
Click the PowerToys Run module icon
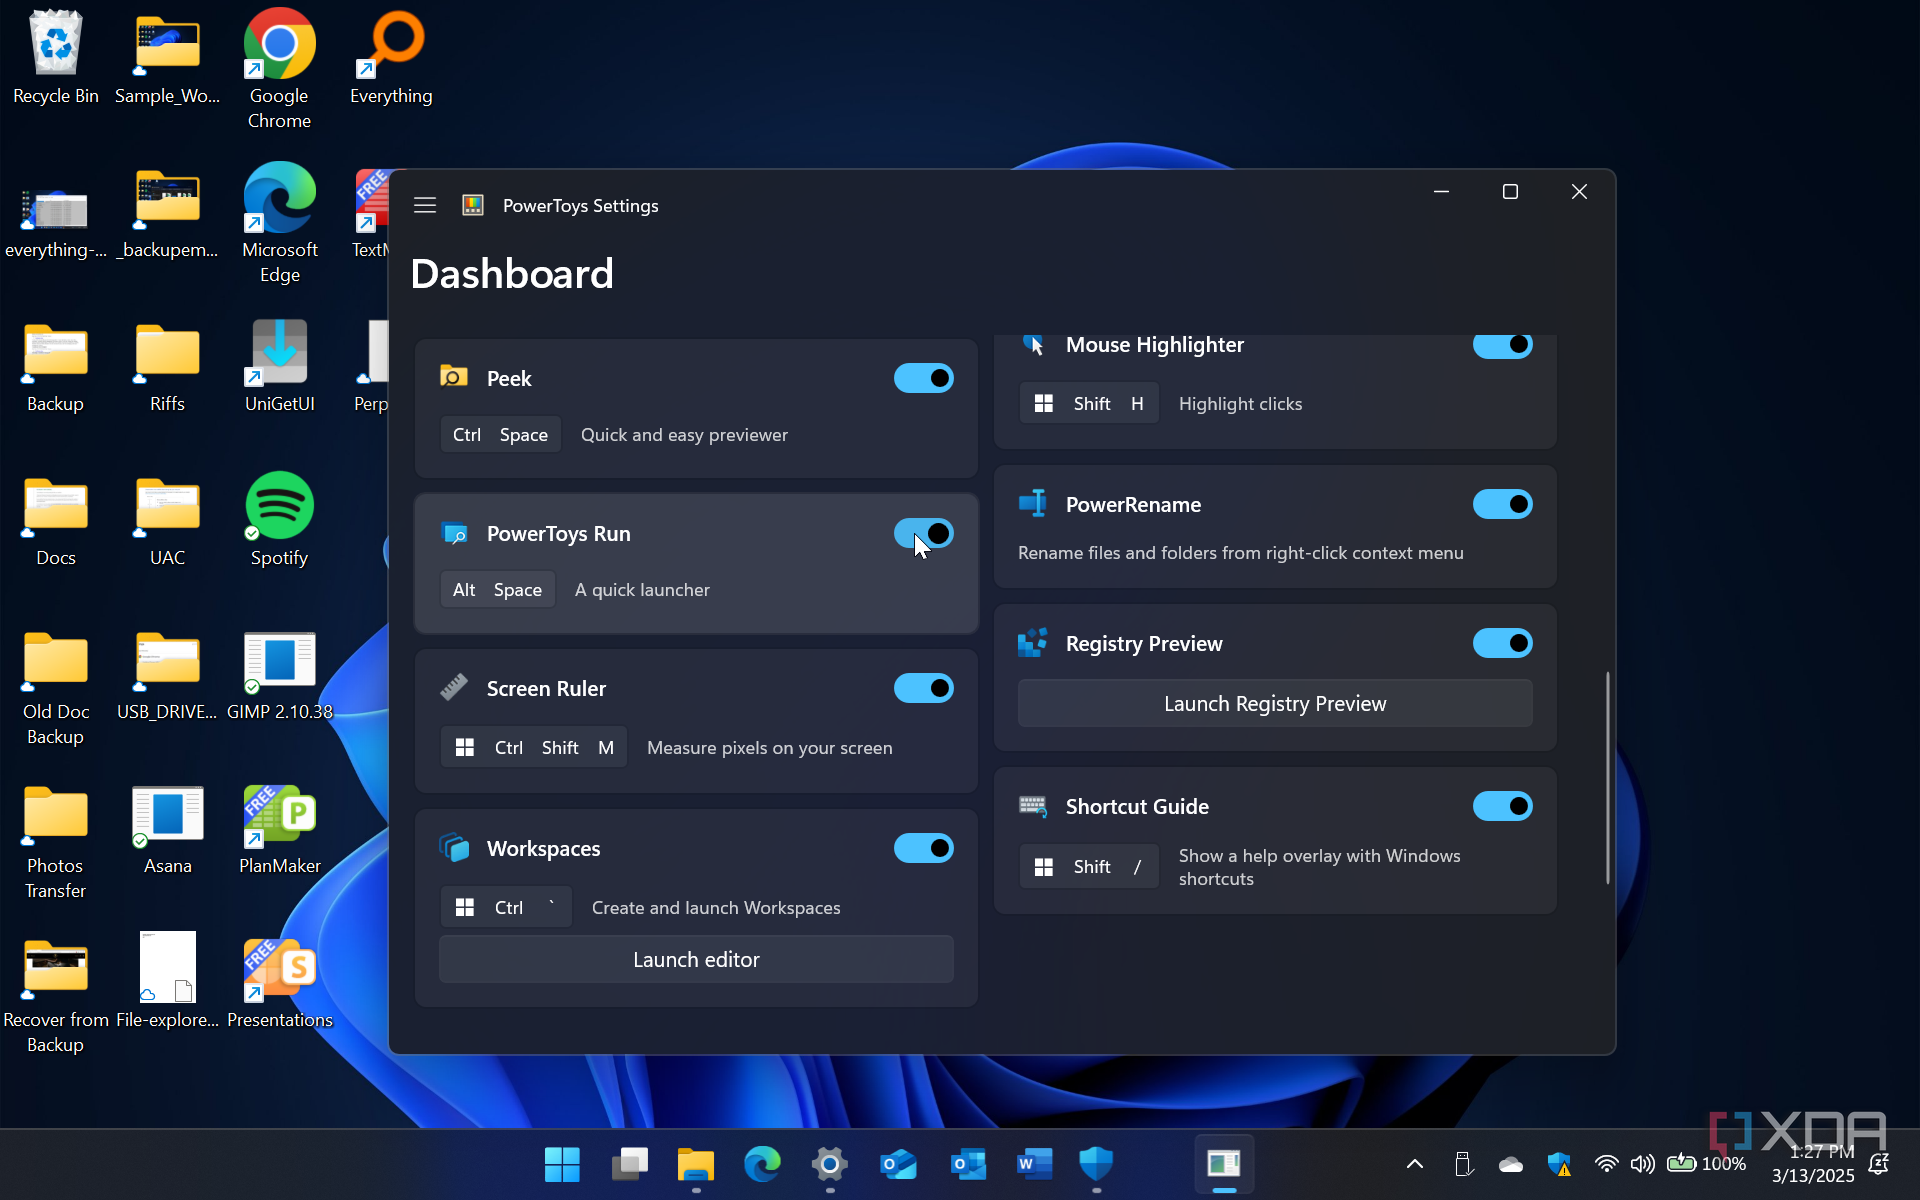click(454, 533)
